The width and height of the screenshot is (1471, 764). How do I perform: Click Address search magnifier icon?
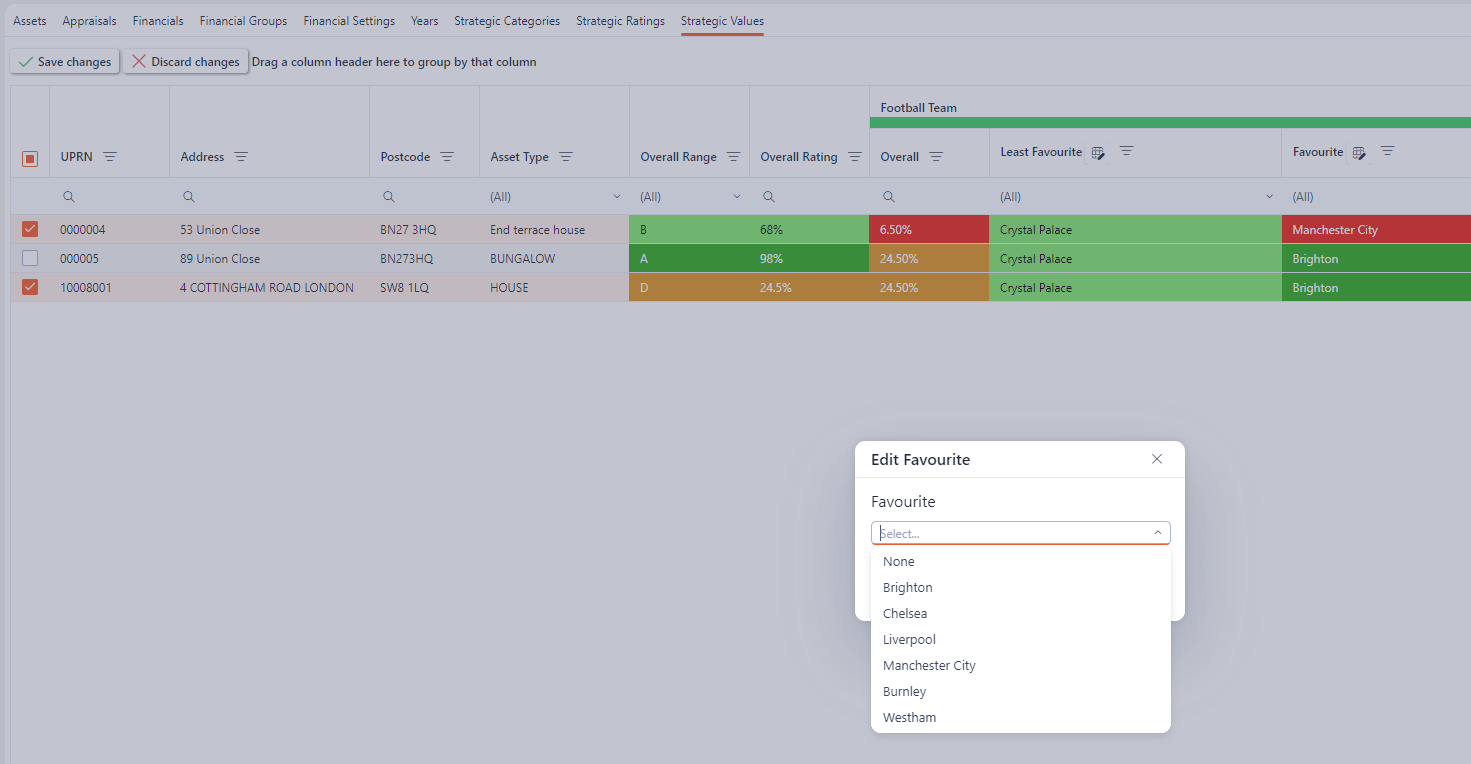click(188, 197)
